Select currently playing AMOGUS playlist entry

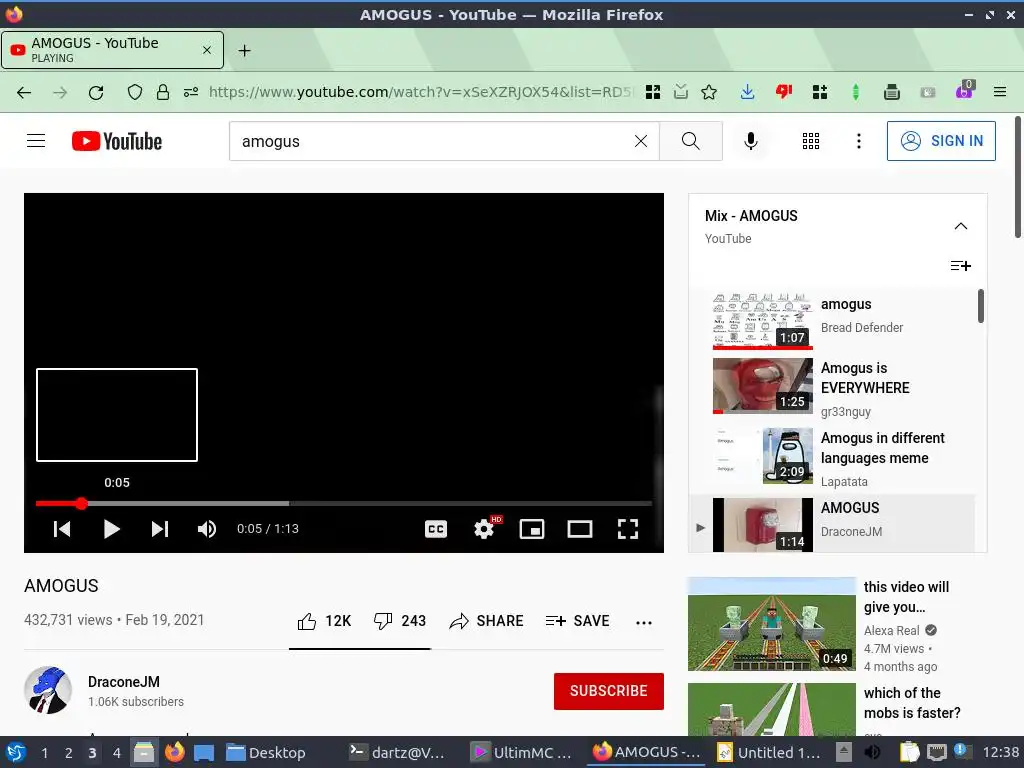833,524
